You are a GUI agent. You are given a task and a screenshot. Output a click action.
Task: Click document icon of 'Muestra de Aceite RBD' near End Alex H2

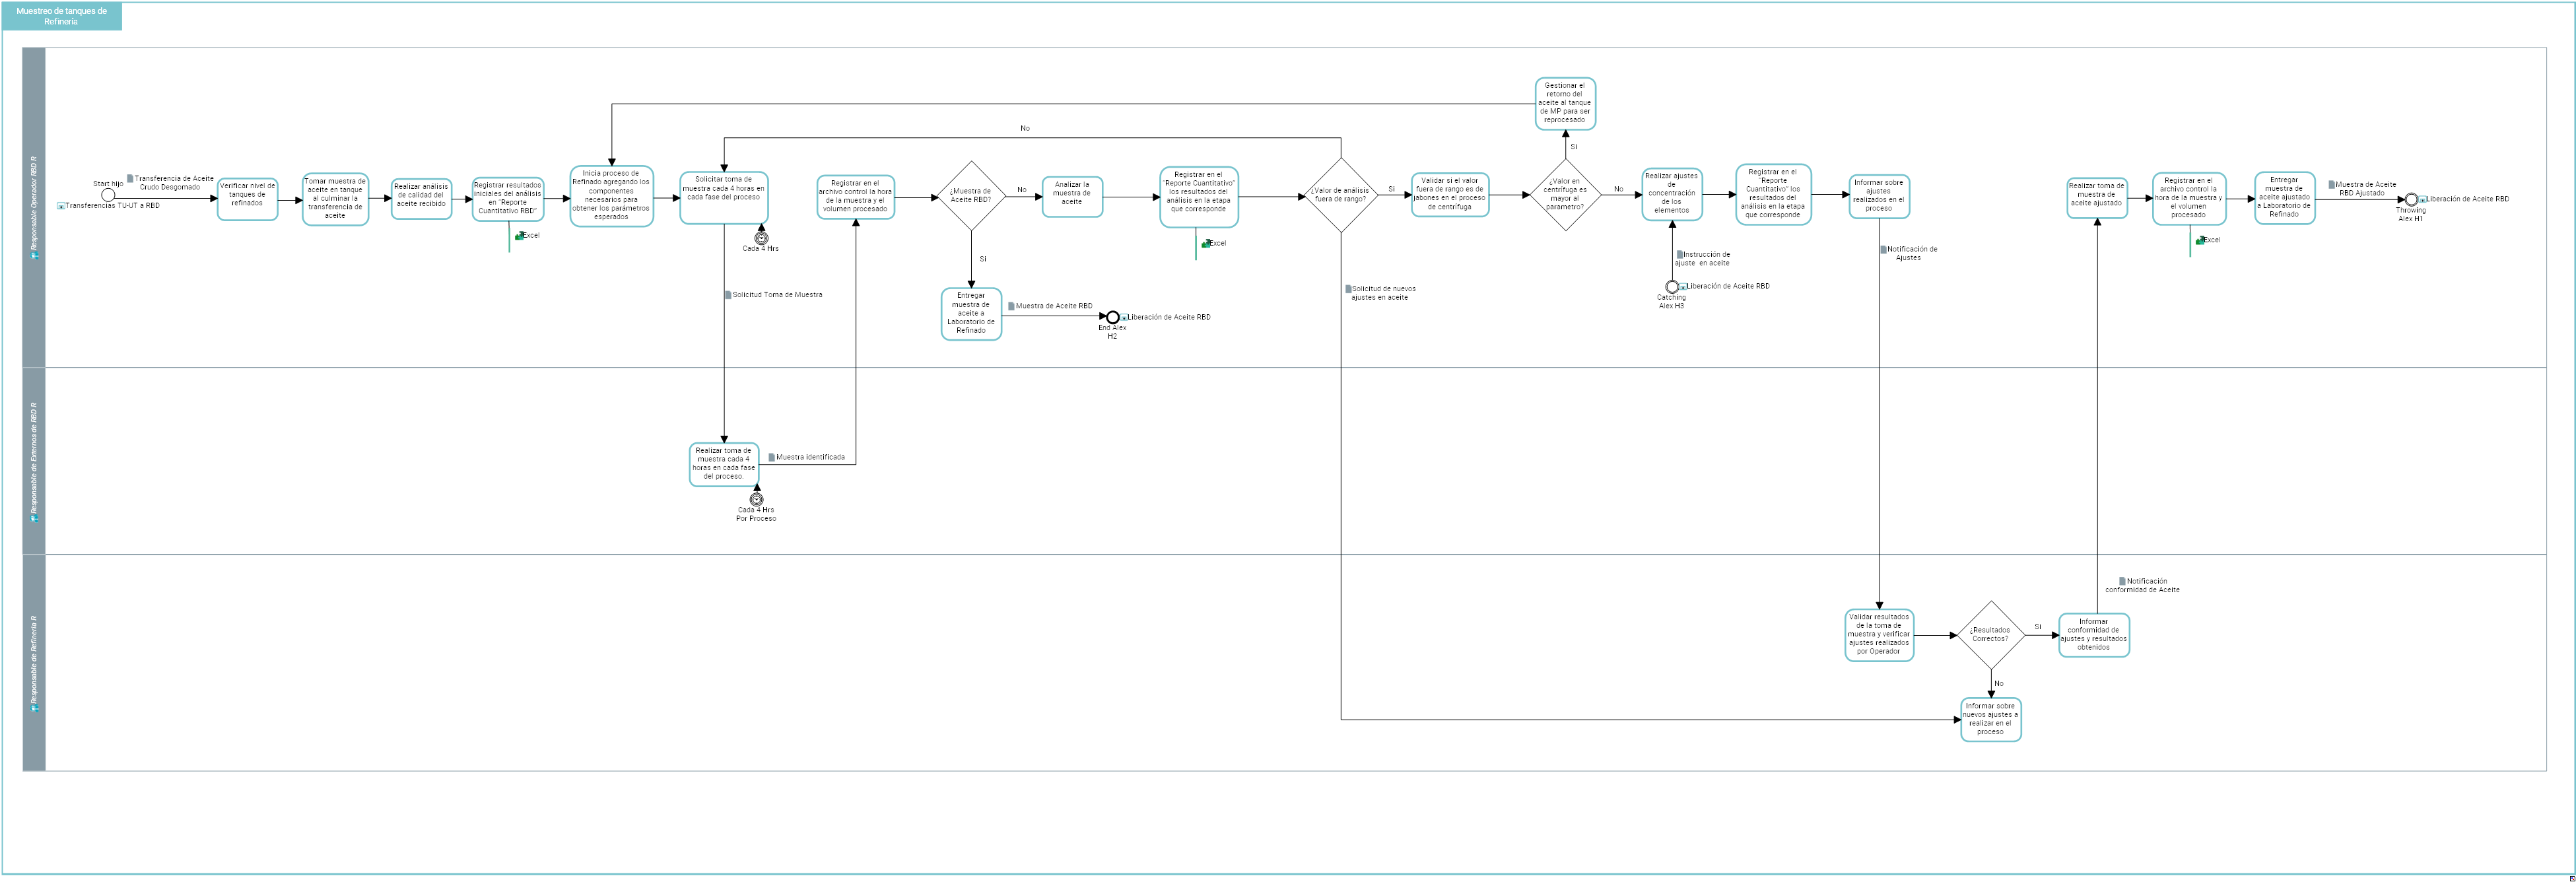(1011, 306)
